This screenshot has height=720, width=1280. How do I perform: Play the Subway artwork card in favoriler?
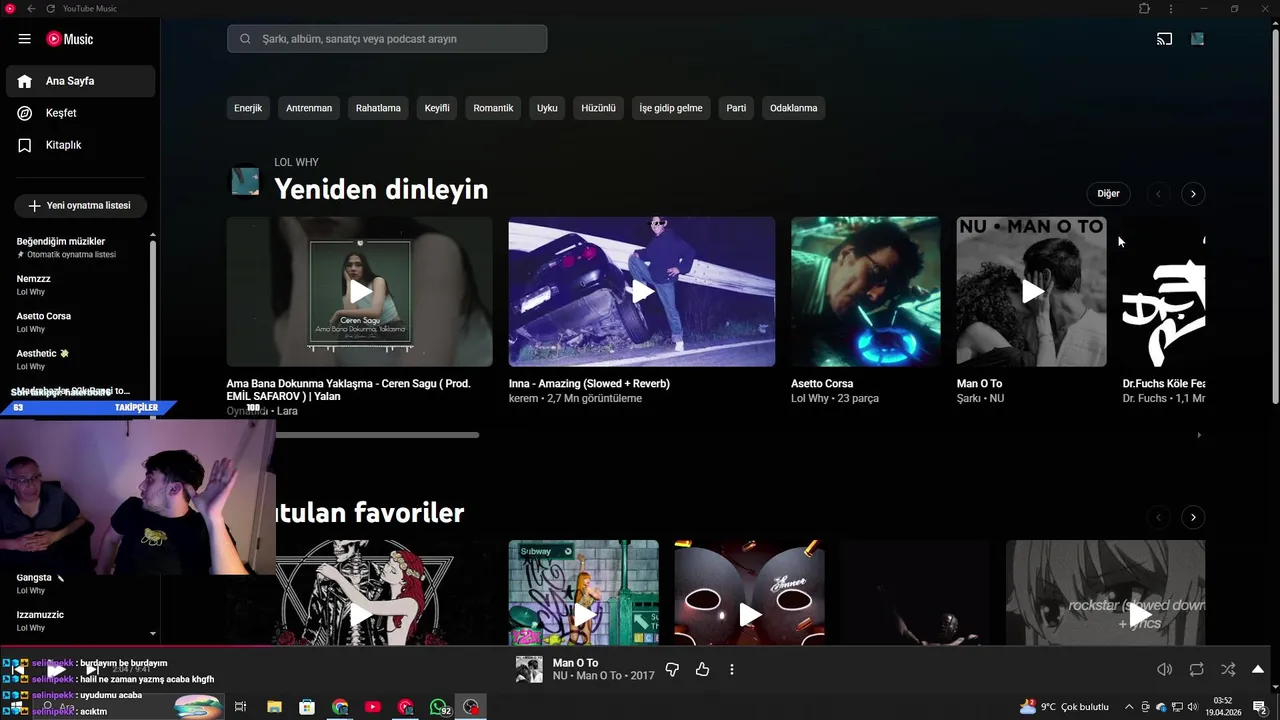[584, 592]
